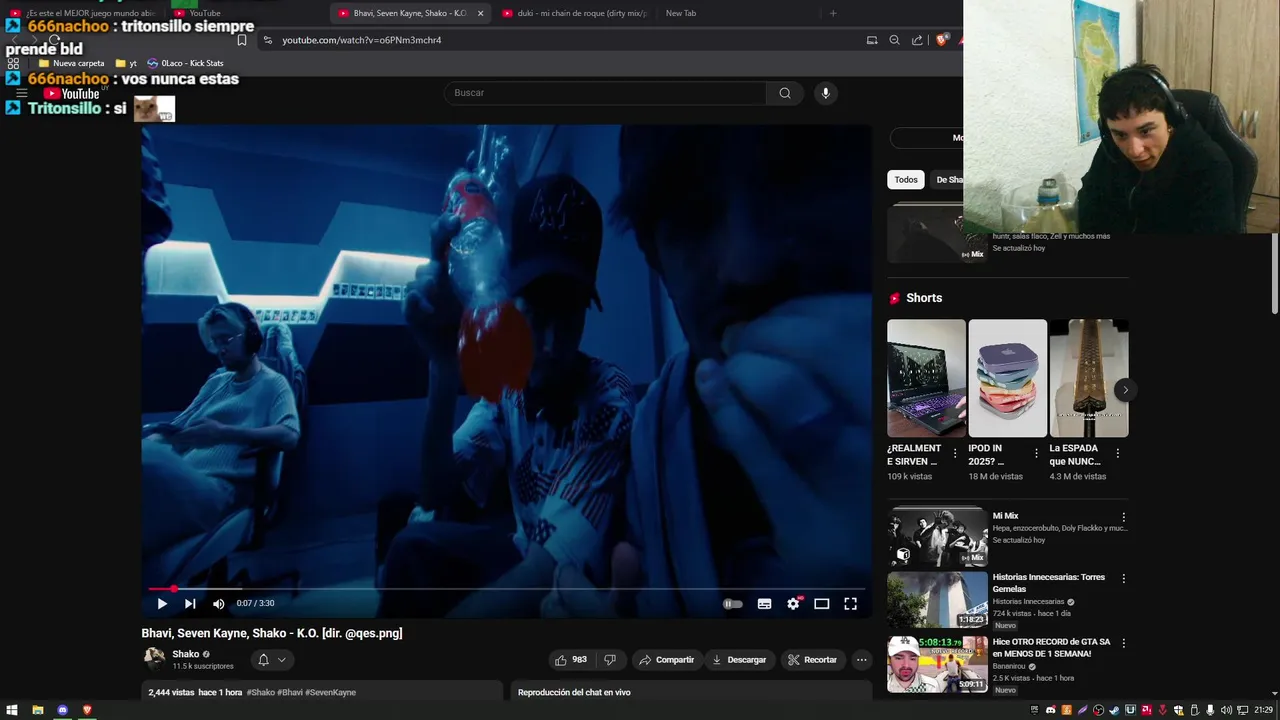Viewport: 1280px width, 720px height.
Task: Open Discord from the taskbar
Action: tap(62, 710)
